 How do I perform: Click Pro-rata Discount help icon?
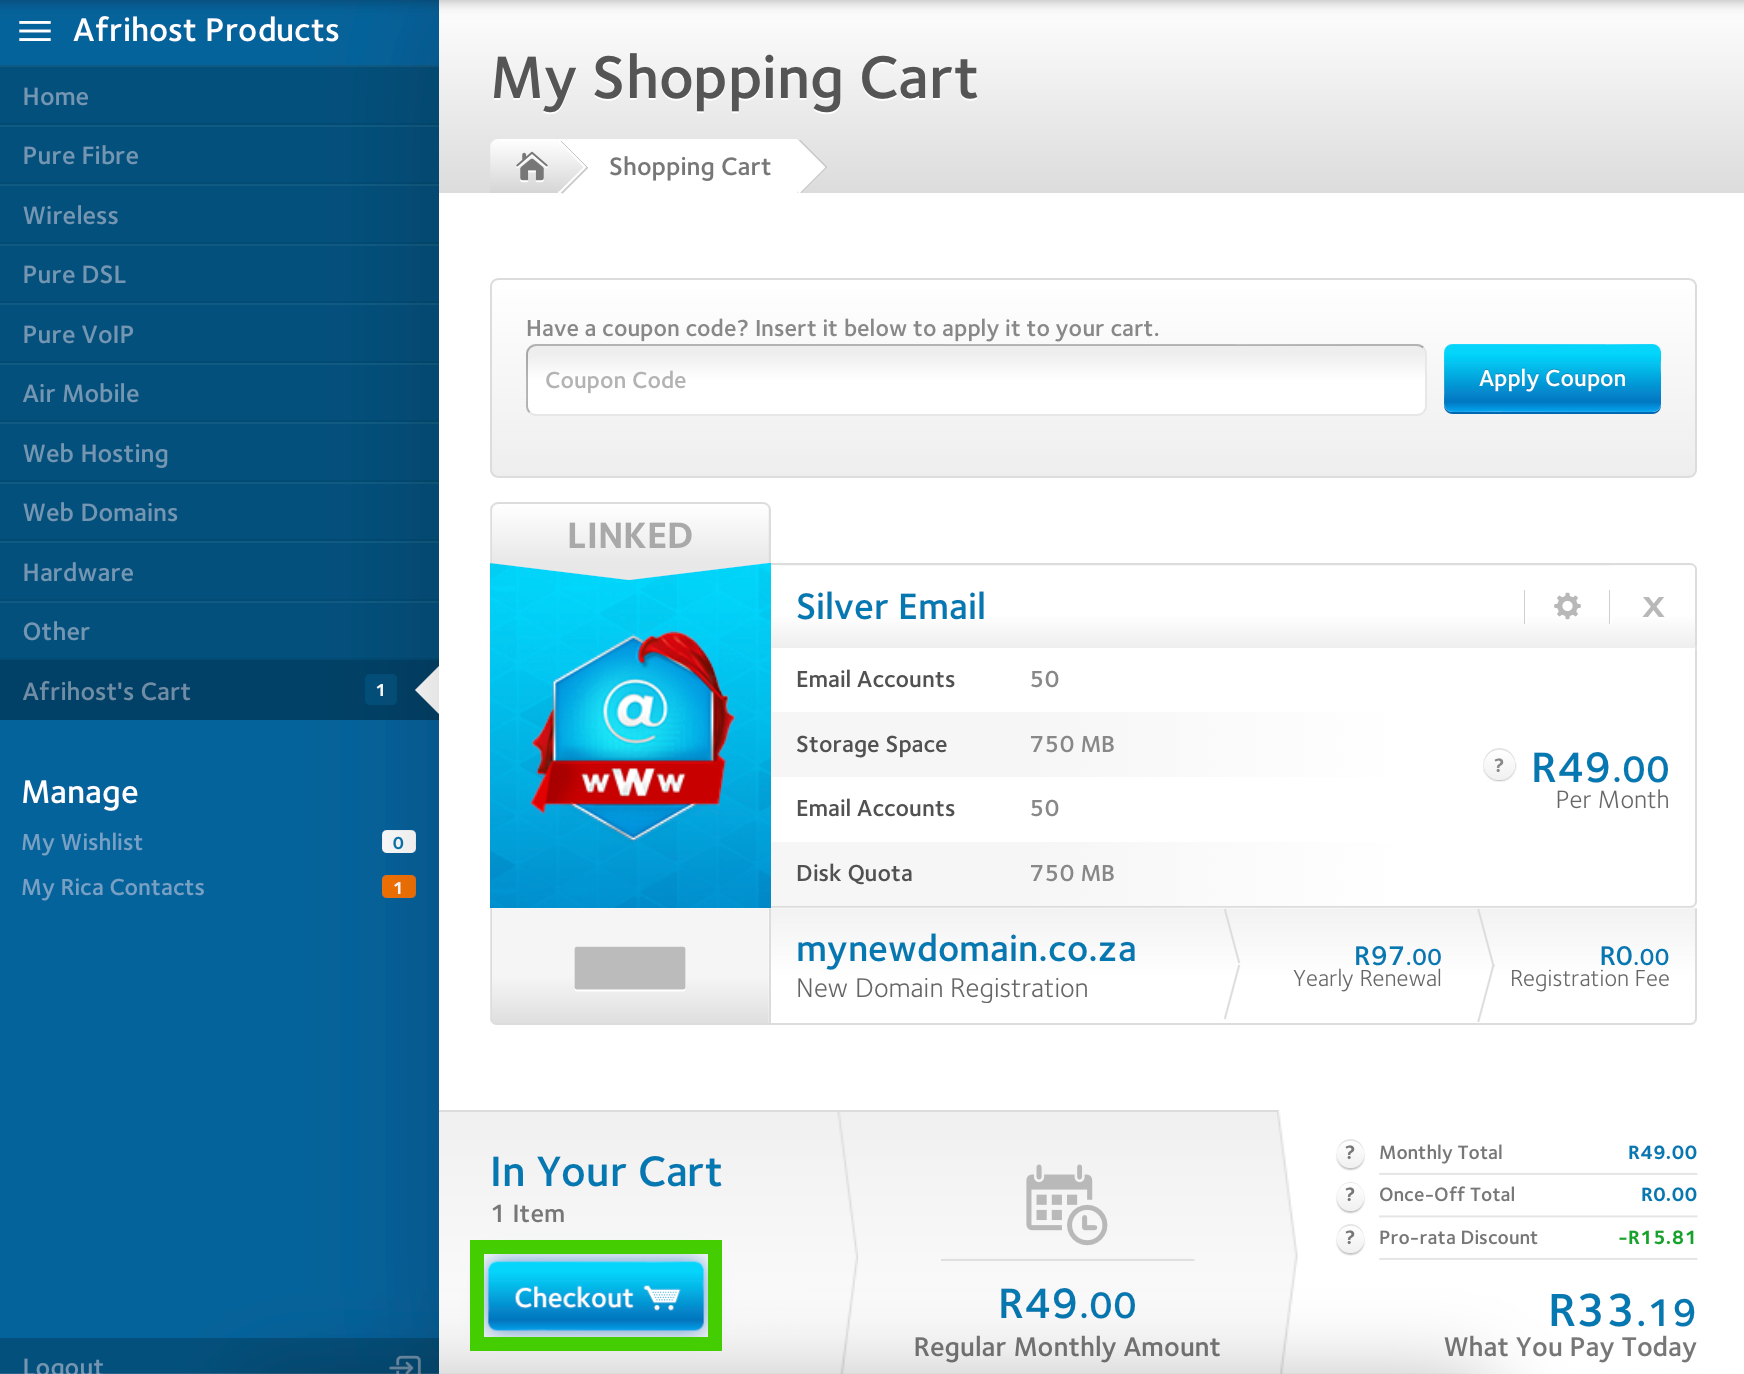tap(1350, 1238)
